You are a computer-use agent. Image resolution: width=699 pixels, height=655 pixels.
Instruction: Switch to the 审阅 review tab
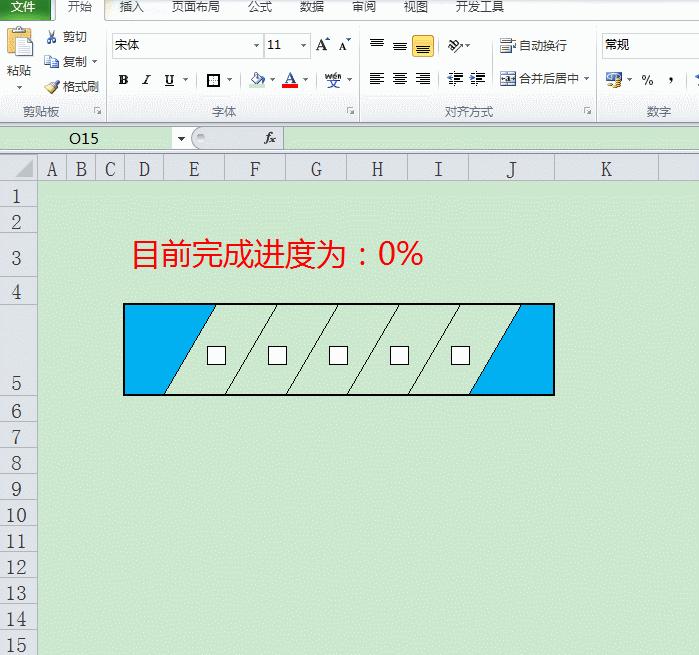[364, 7]
